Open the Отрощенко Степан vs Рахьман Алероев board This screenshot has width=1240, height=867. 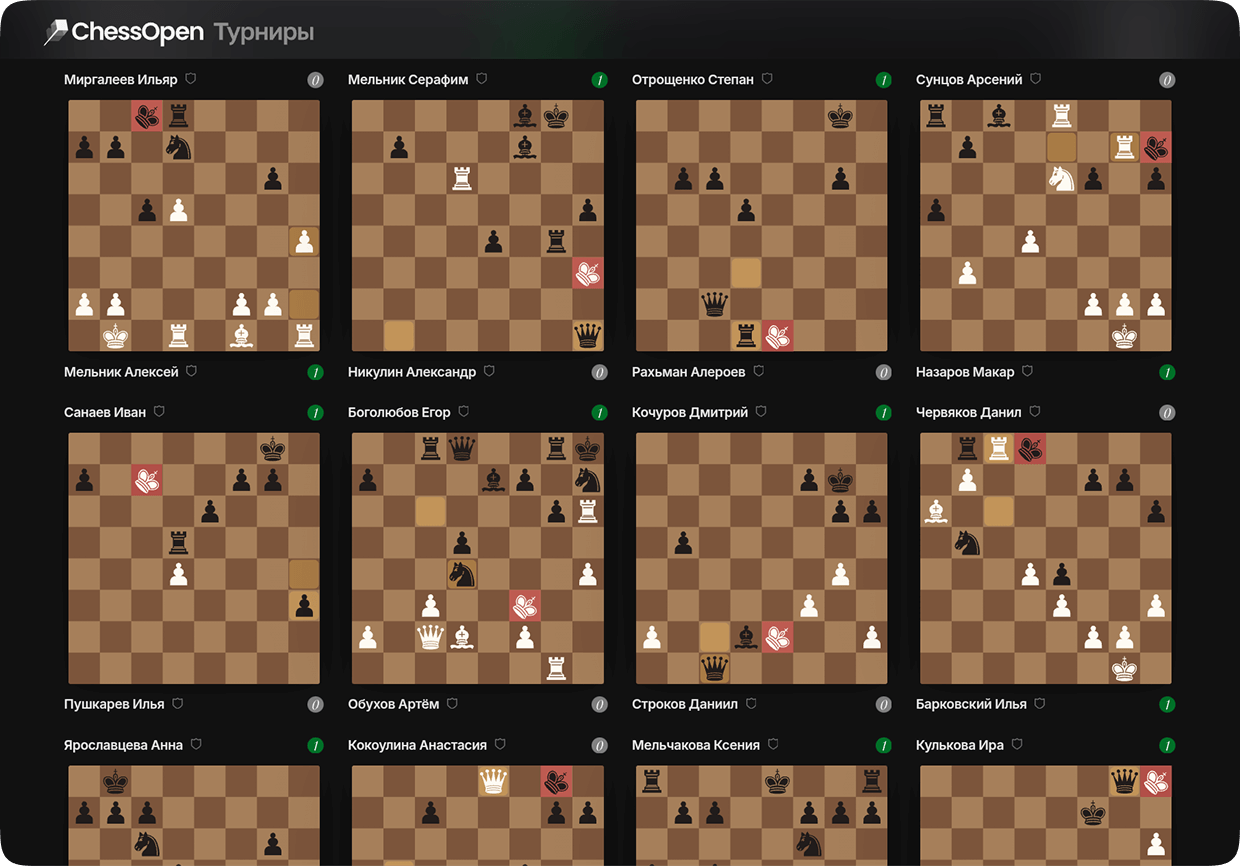(x=762, y=226)
